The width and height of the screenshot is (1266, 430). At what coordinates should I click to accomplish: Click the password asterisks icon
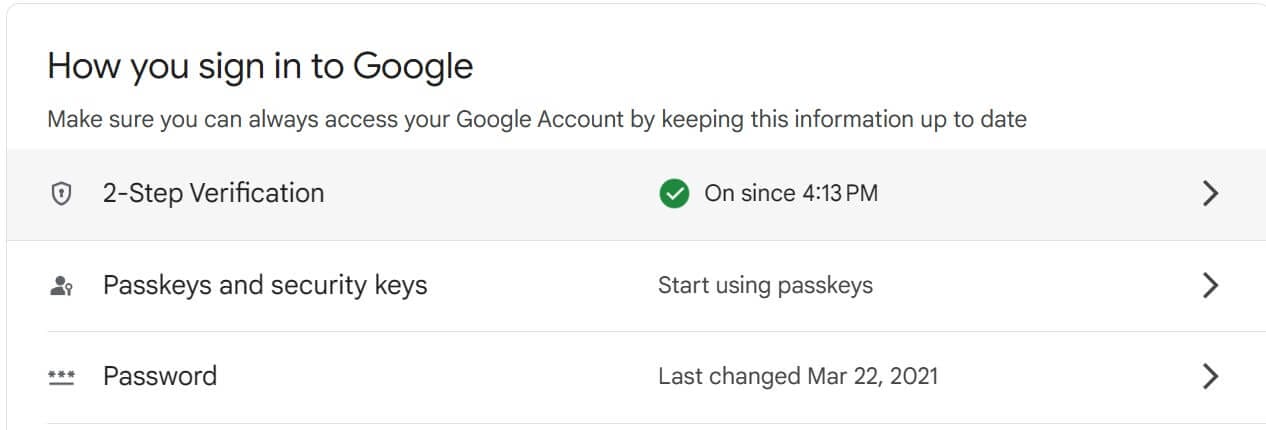point(62,377)
